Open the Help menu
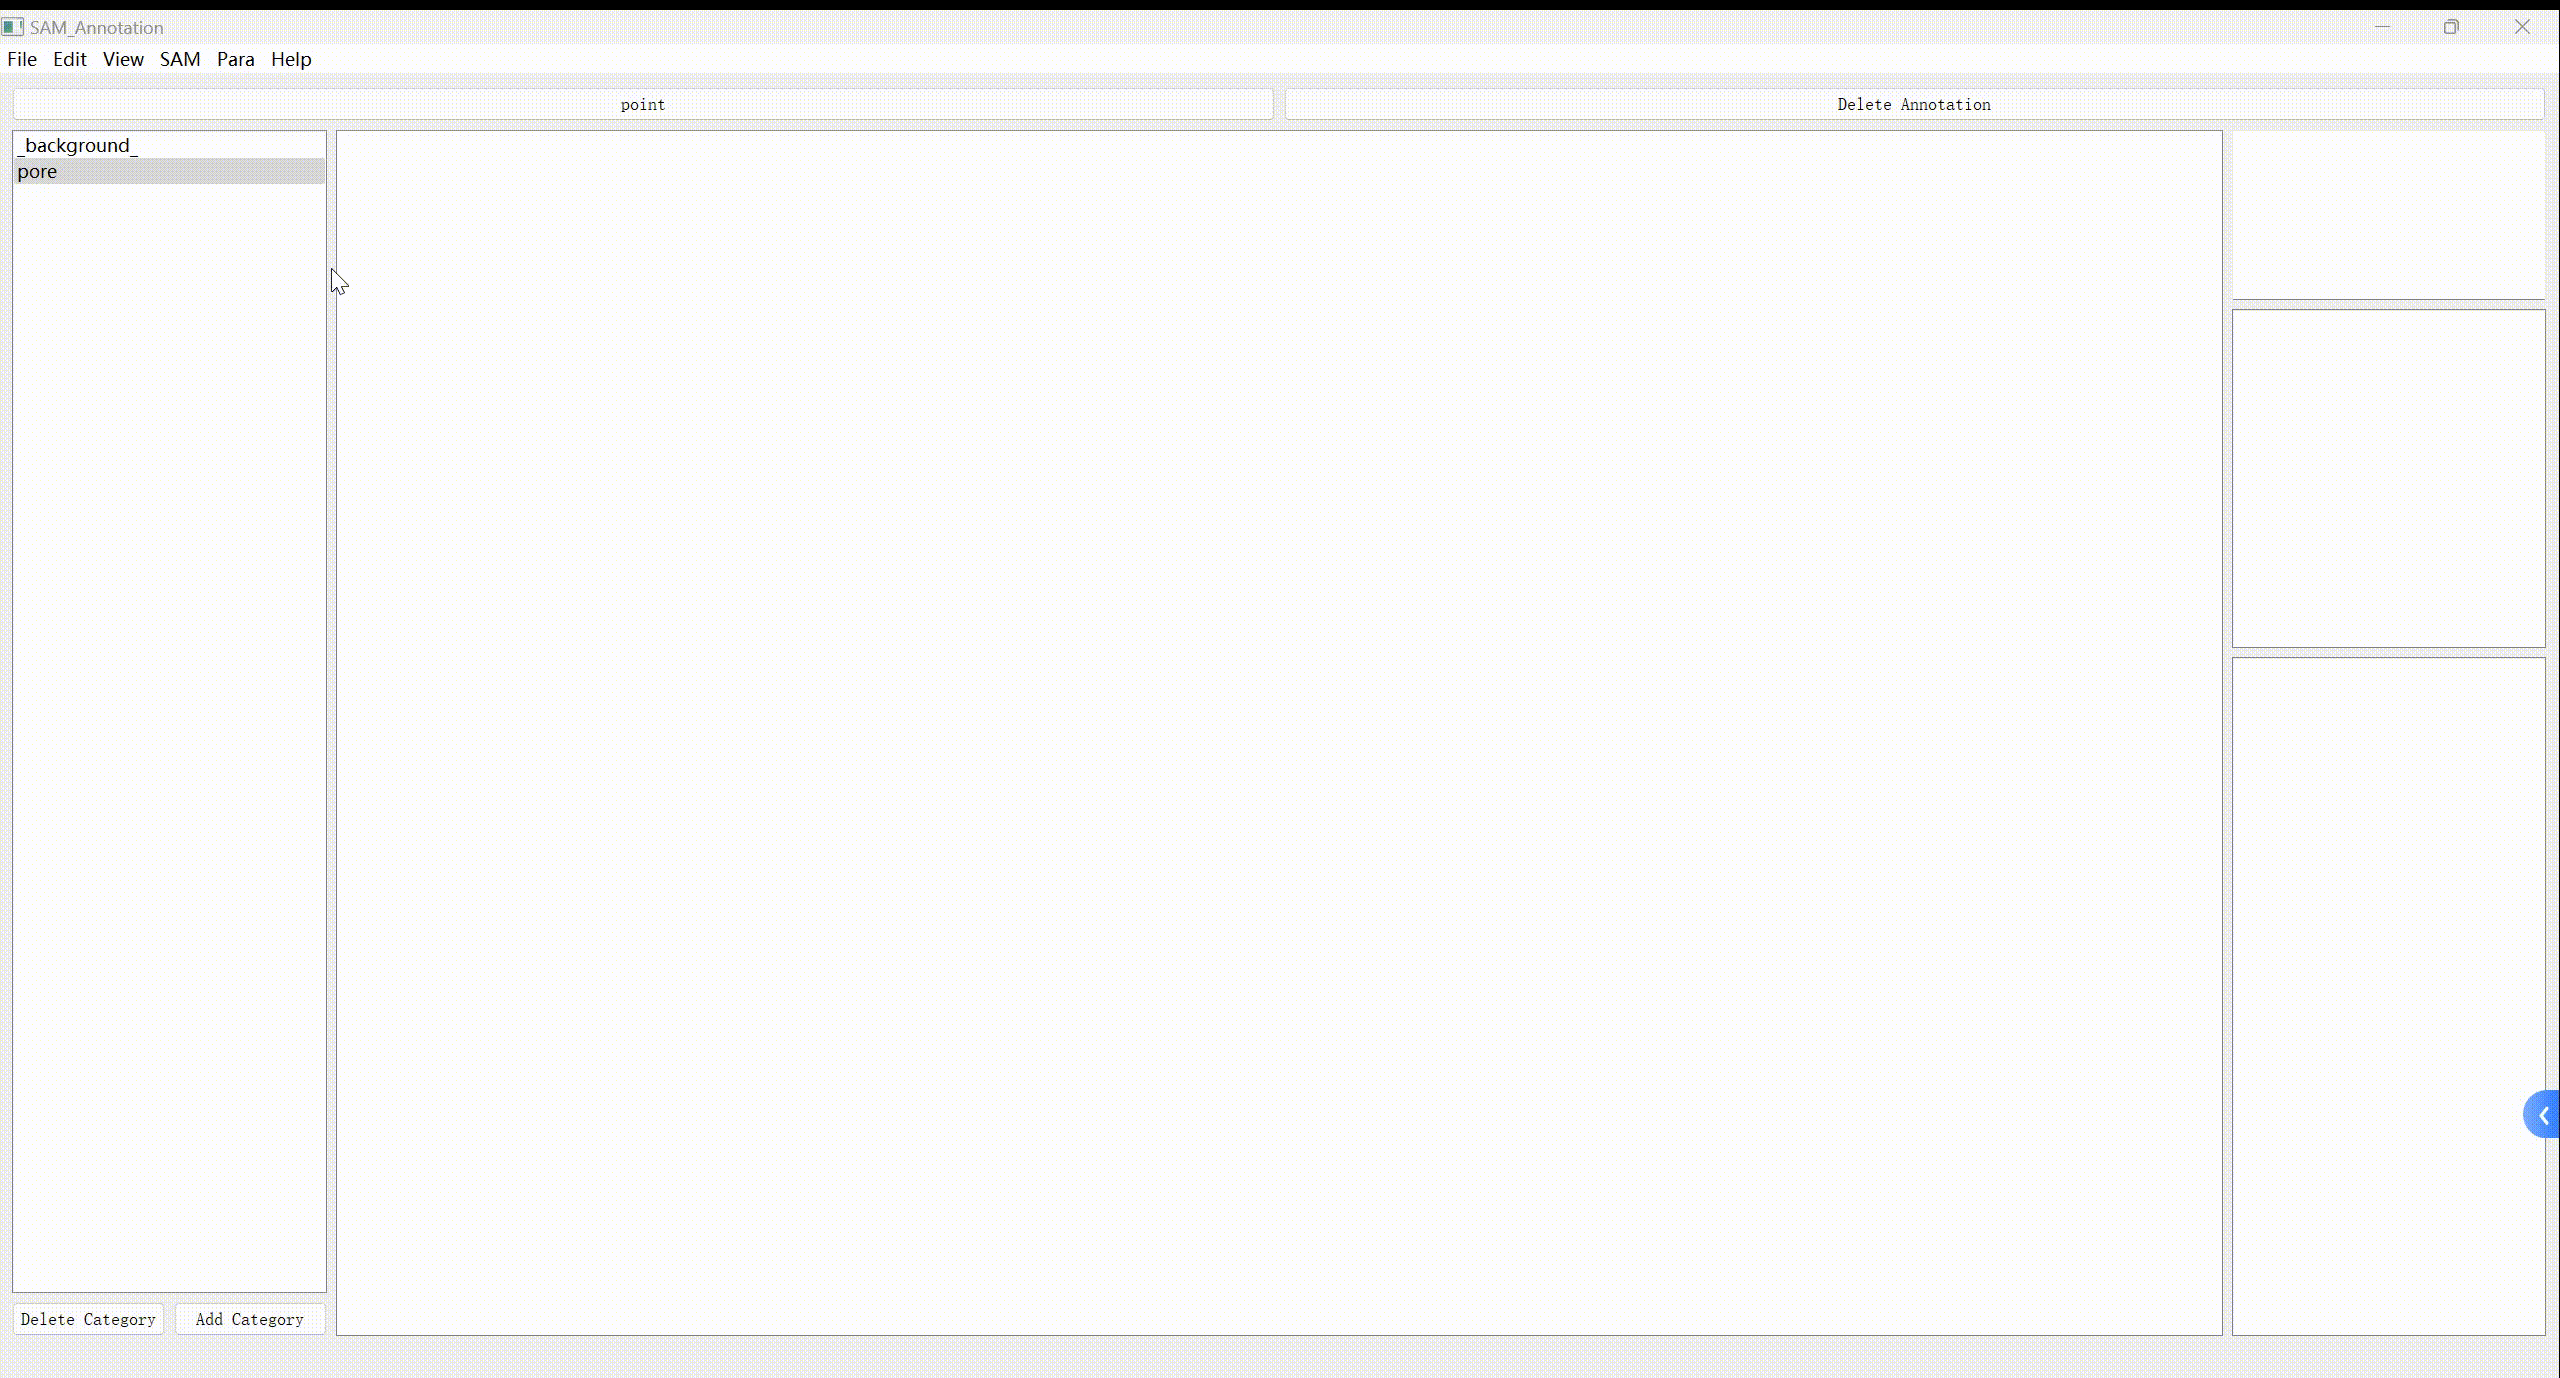This screenshot has height=1378, width=2560. (x=291, y=59)
